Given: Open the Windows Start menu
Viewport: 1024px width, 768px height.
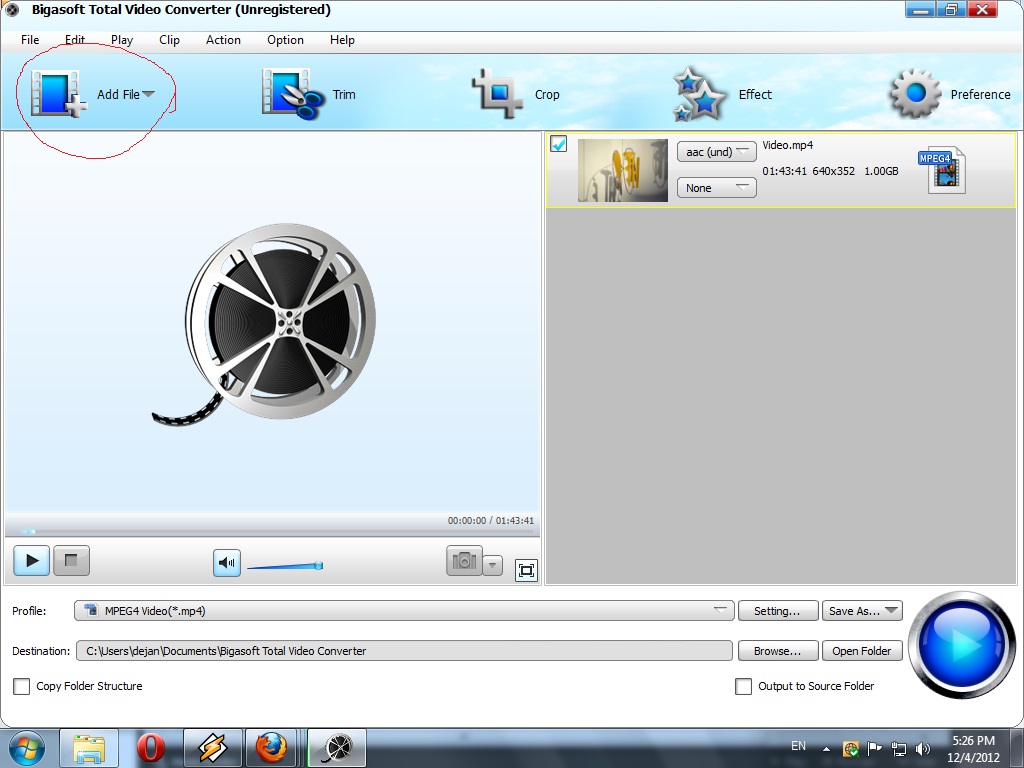Looking at the screenshot, I should coord(27,748).
